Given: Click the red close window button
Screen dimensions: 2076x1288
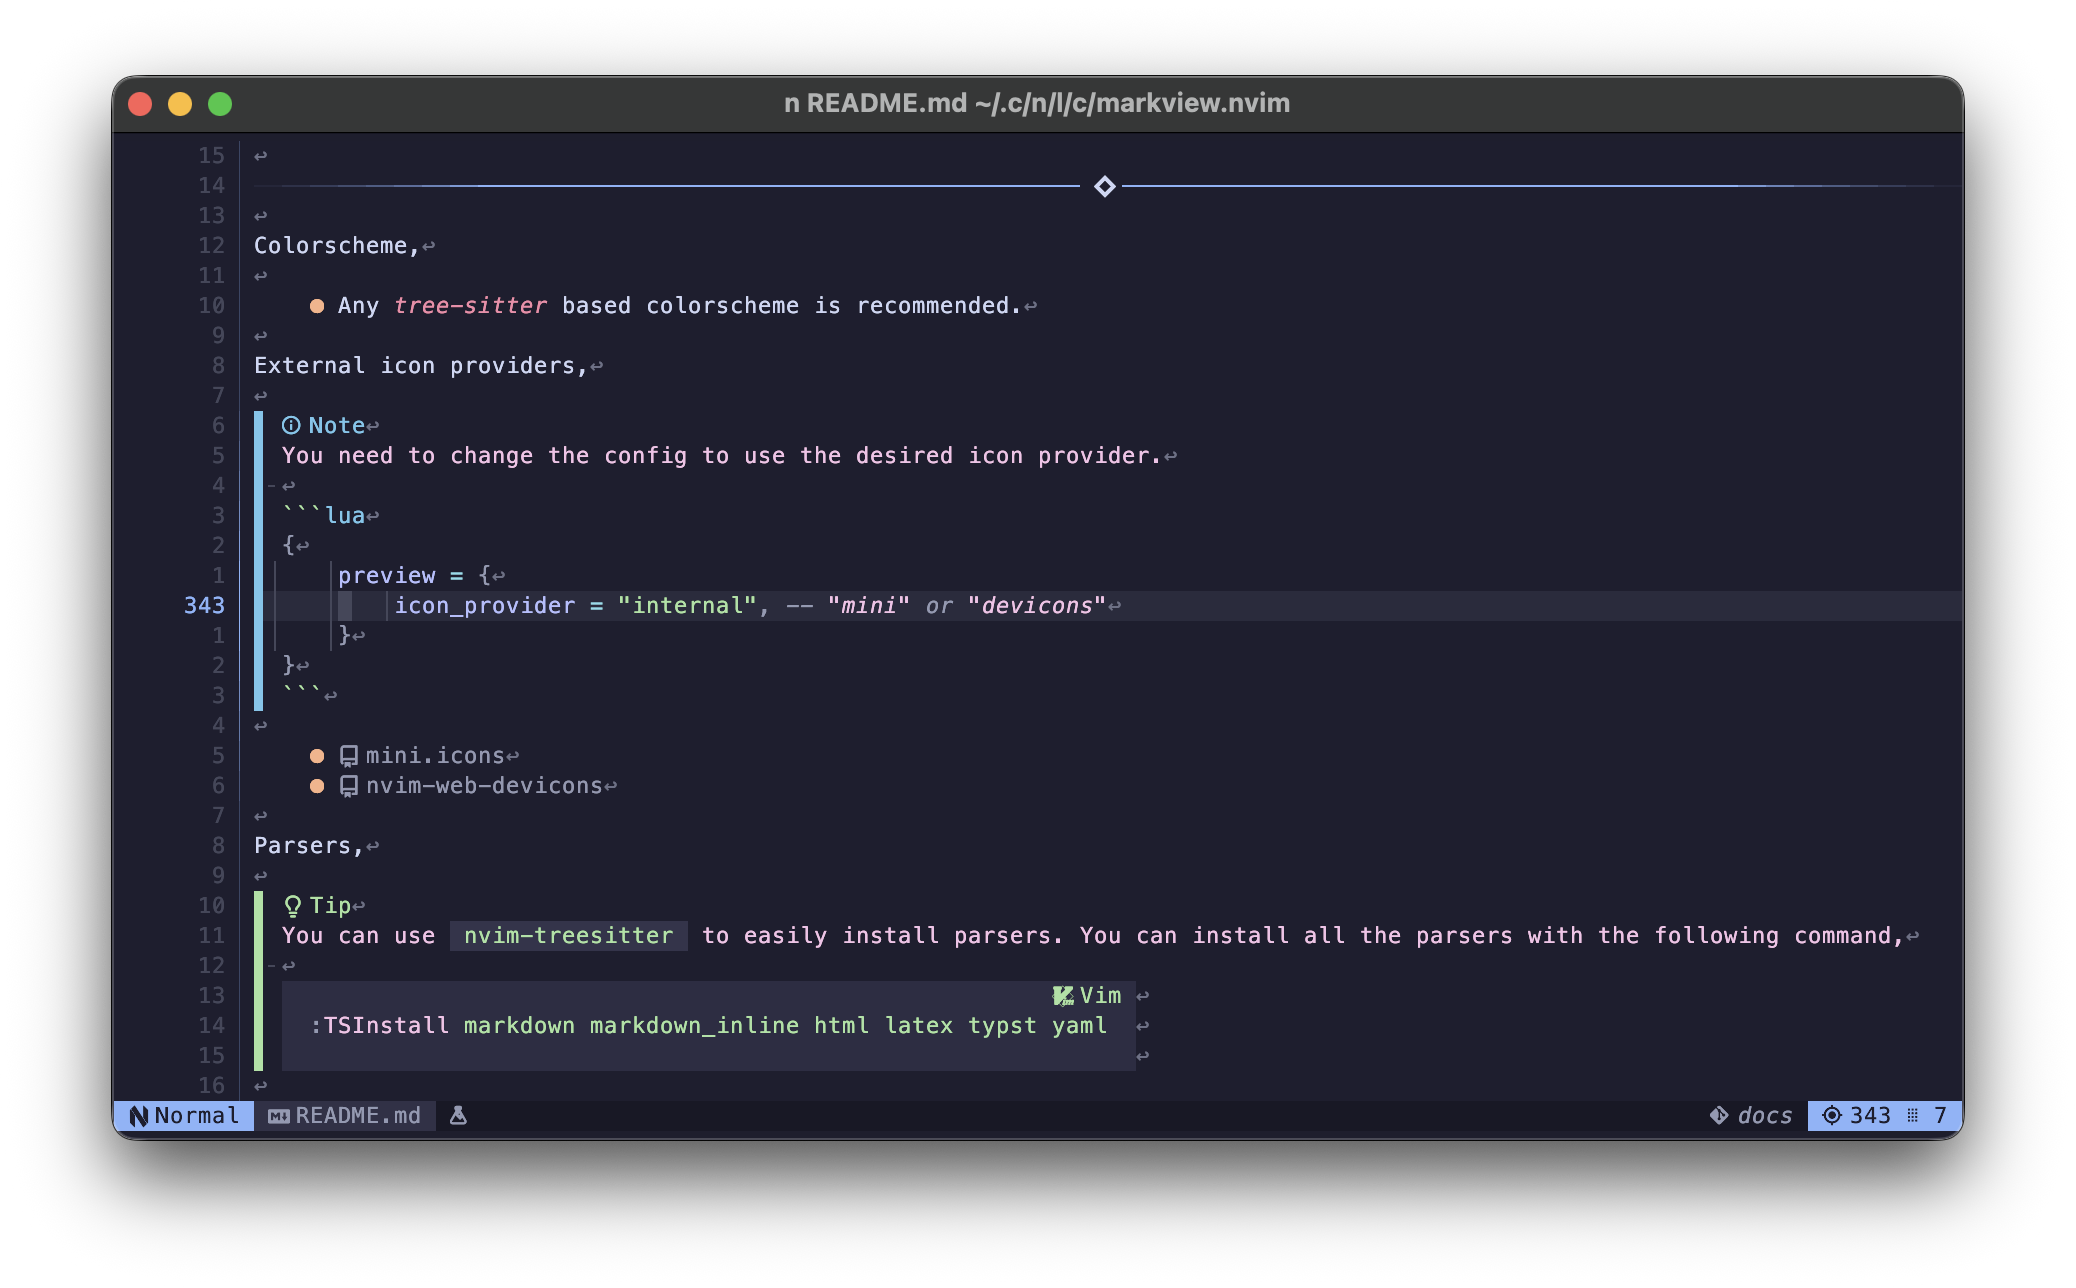Looking at the screenshot, I should click(140, 104).
